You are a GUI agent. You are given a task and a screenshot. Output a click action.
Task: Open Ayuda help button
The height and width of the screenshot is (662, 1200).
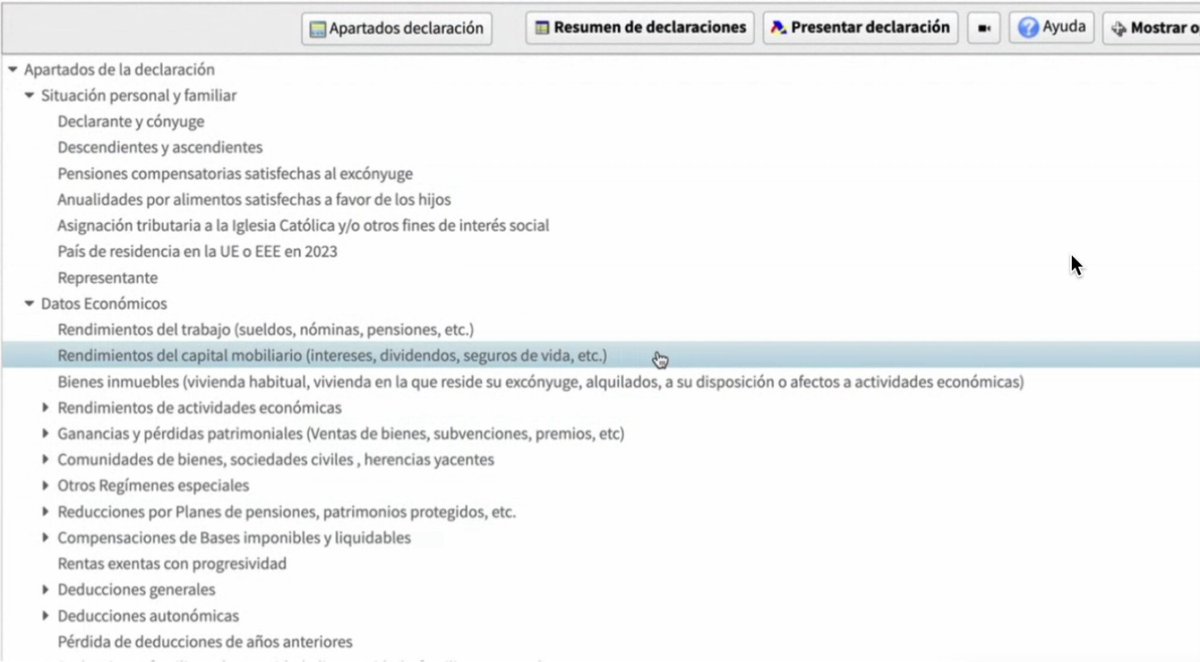tap(1052, 27)
